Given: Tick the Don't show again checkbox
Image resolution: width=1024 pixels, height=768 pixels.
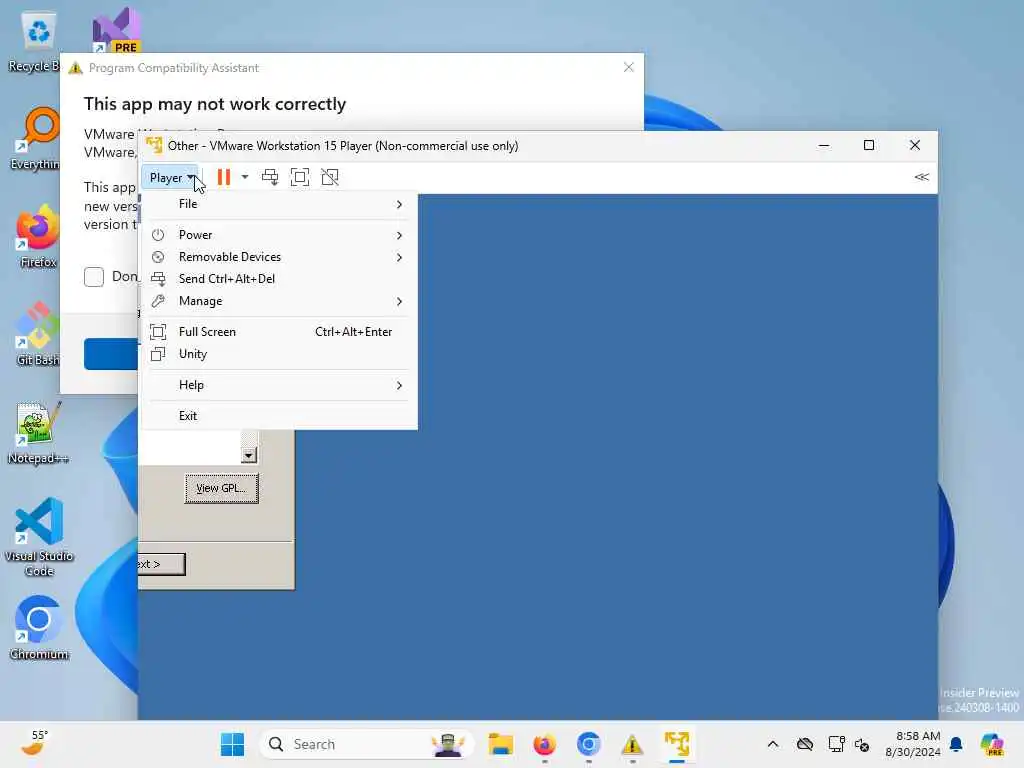Looking at the screenshot, I should click(x=94, y=277).
